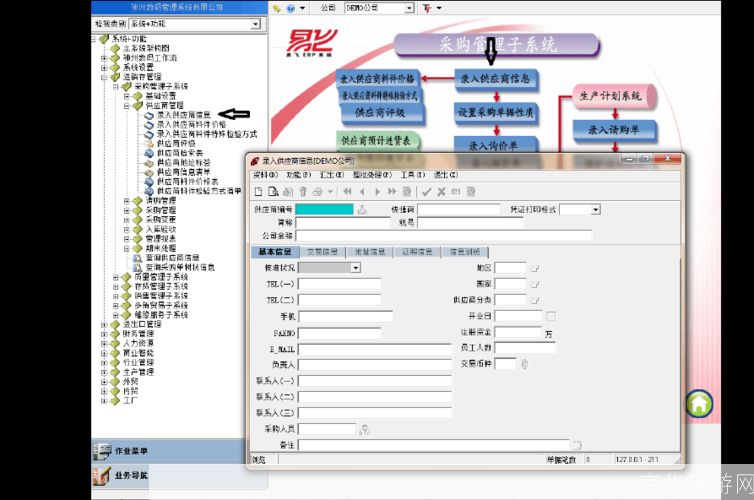Open the 工具(T) menu

413,175
